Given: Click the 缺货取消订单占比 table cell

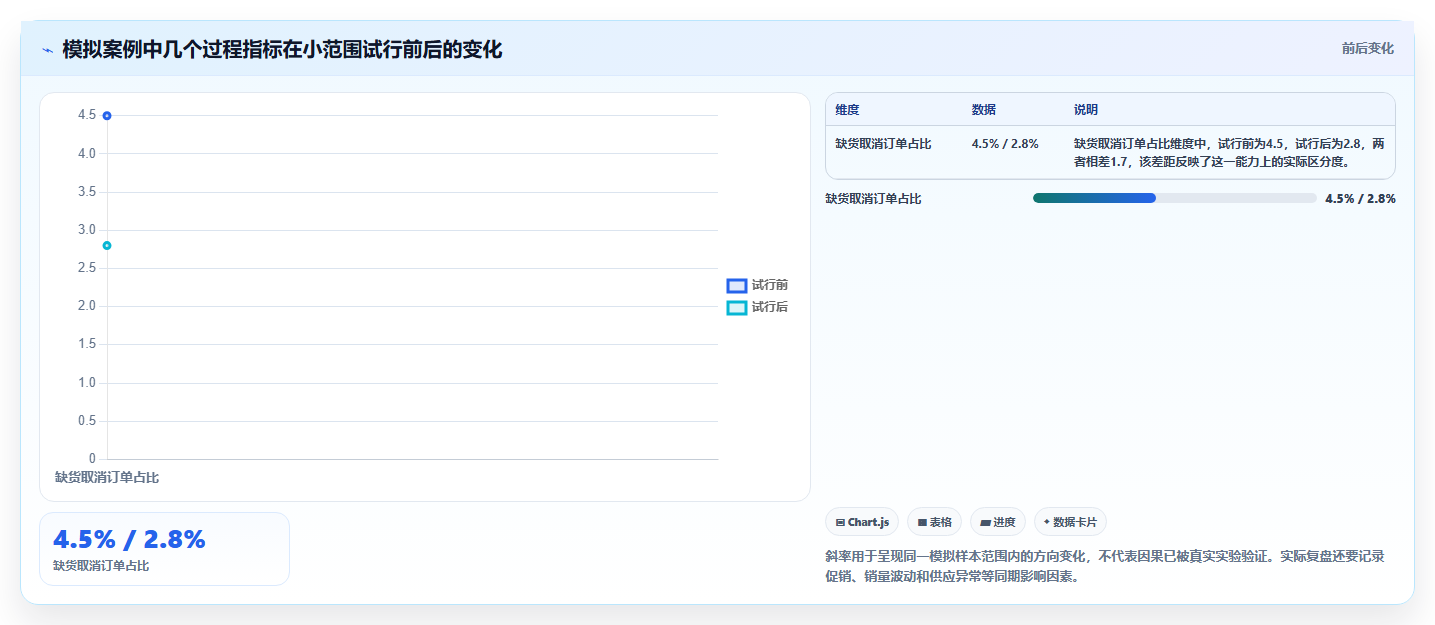Looking at the screenshot, I should (883, 144).
